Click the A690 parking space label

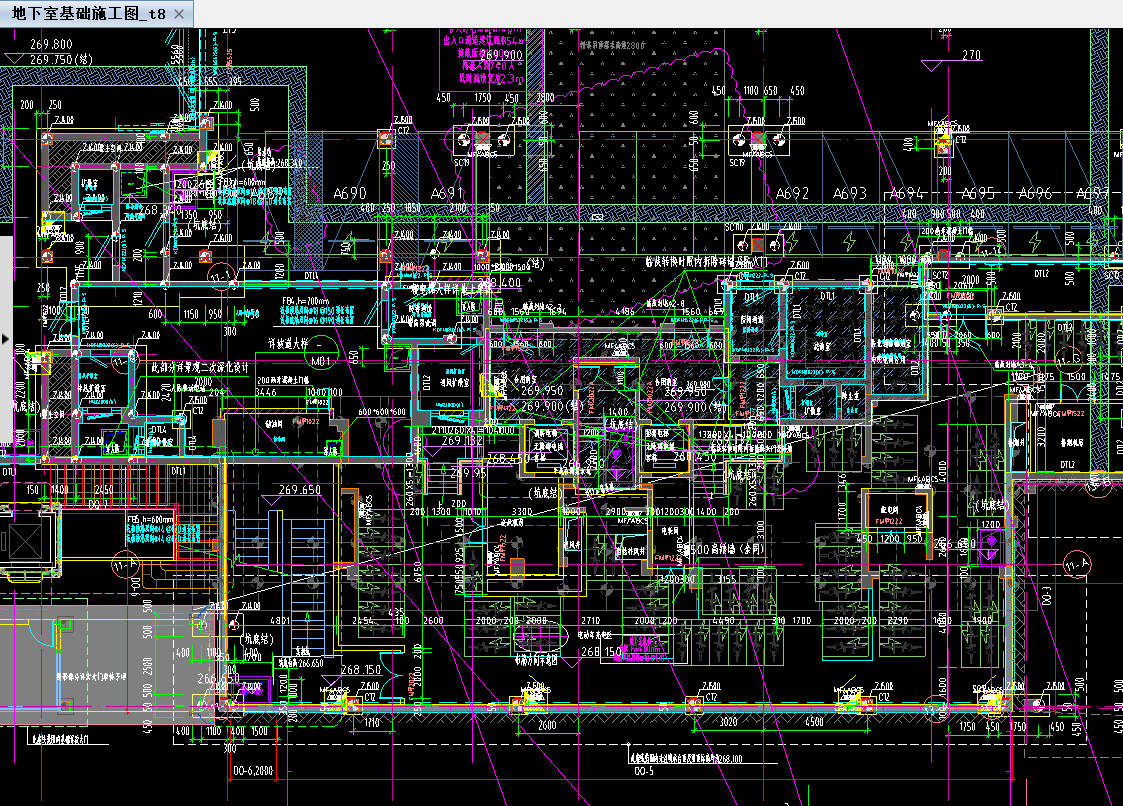click(350, 194)
